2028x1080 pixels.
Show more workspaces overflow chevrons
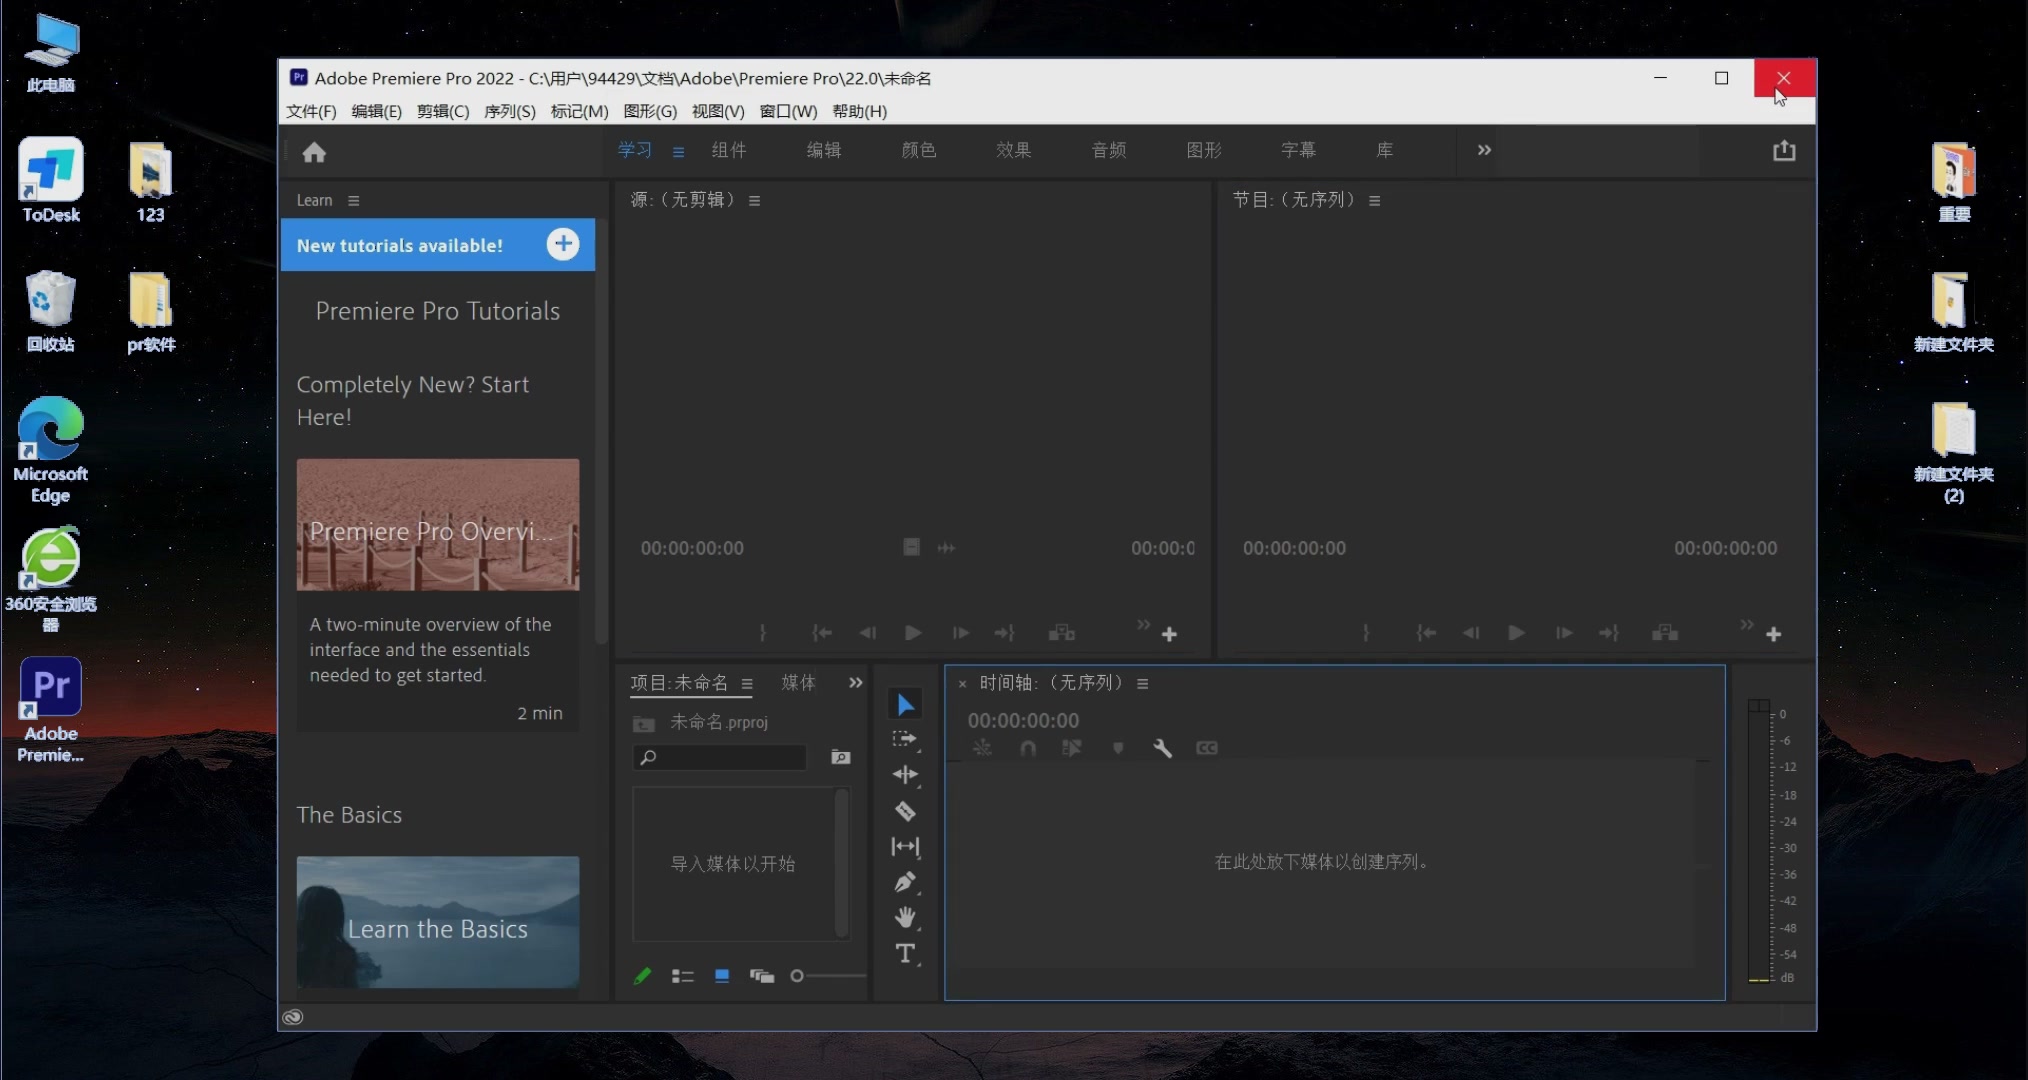point(1484,150)
